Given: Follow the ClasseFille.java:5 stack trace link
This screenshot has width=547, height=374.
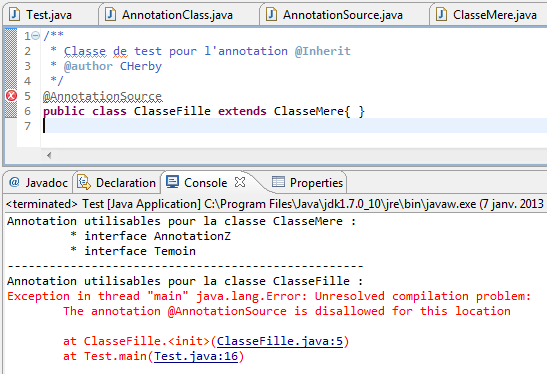Looking at the screenshot, I should (280, 341).
